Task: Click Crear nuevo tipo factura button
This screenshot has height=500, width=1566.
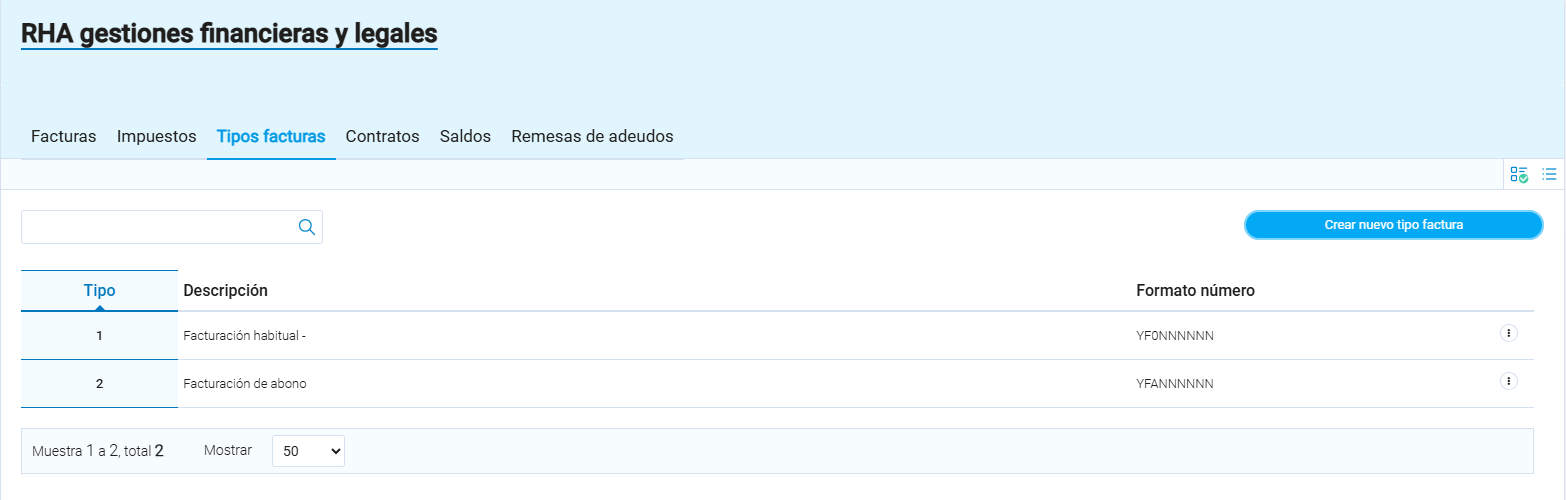Action: [x=1393, y=225]
